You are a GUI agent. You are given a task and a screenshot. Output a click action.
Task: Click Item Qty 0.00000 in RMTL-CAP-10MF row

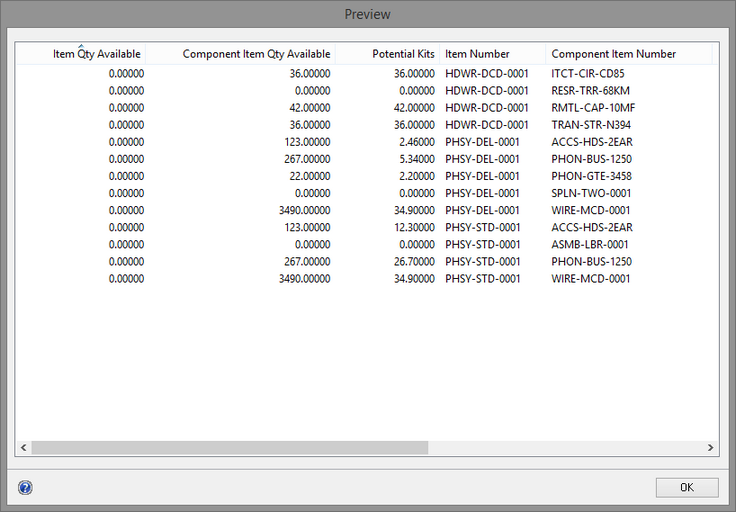pyautogui.click(x=126, y=108)
